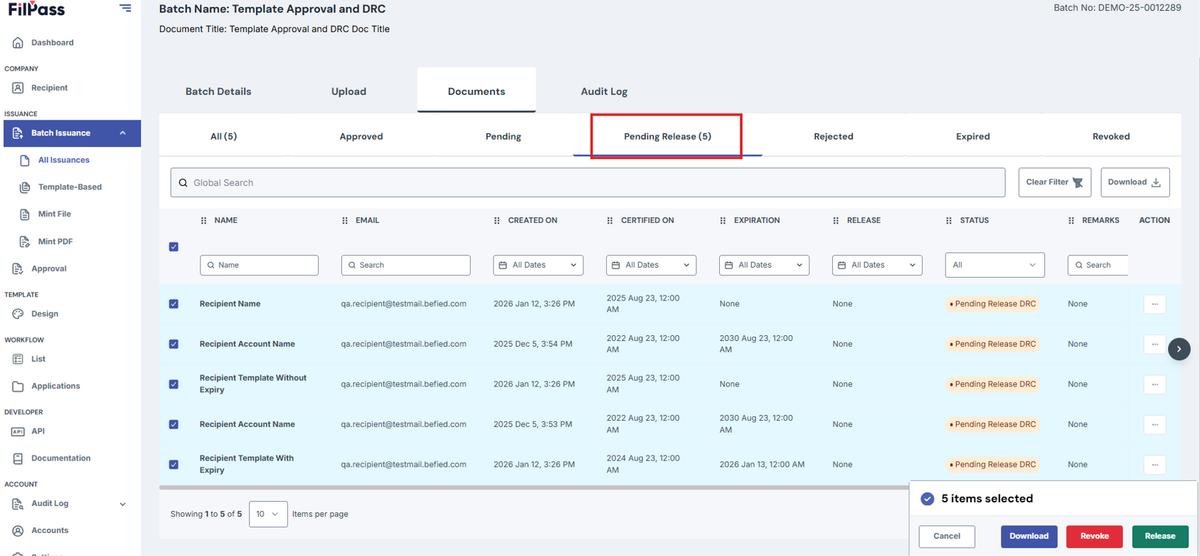1200x556 pixels.
Task: Switch to Upload tab
Action: 349,91
